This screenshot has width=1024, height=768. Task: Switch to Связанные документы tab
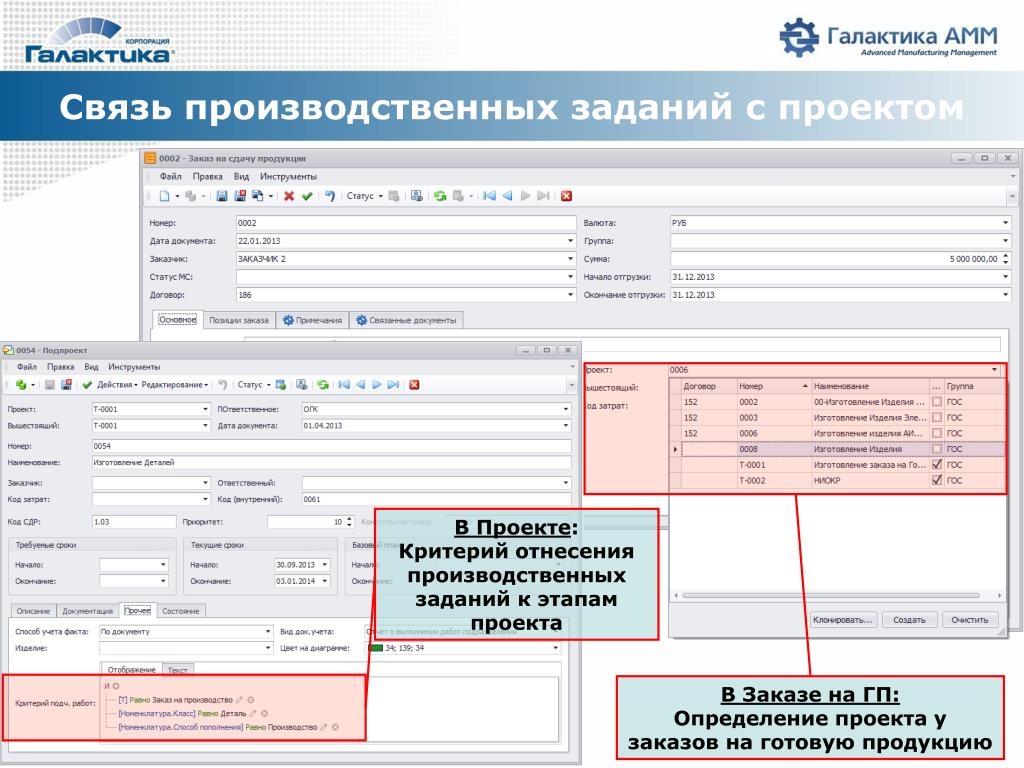point(406,320)
